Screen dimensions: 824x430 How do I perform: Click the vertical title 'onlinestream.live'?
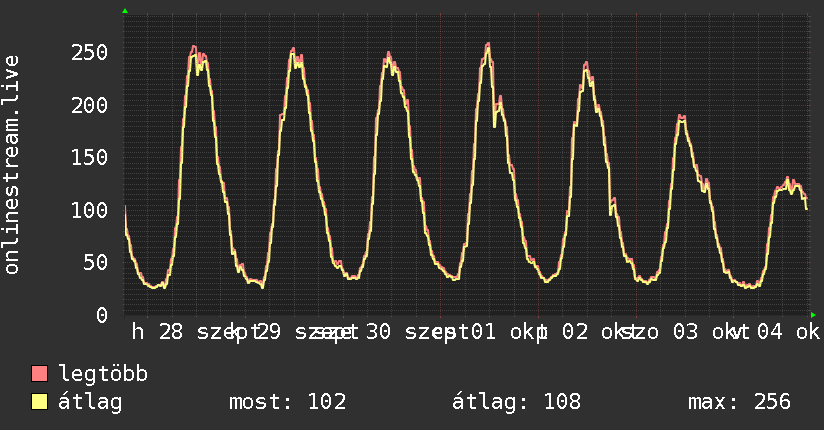[x=11, y=165]
